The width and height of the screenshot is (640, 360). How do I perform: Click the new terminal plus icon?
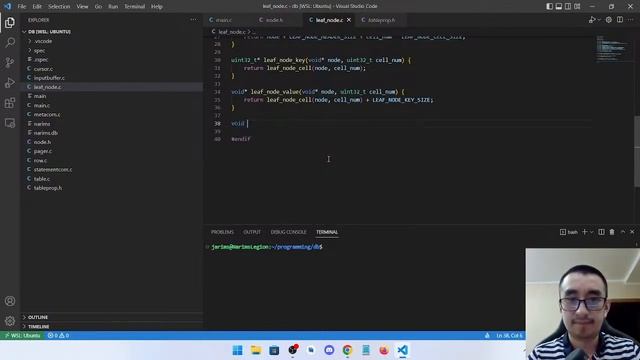(x=584, y=232)
